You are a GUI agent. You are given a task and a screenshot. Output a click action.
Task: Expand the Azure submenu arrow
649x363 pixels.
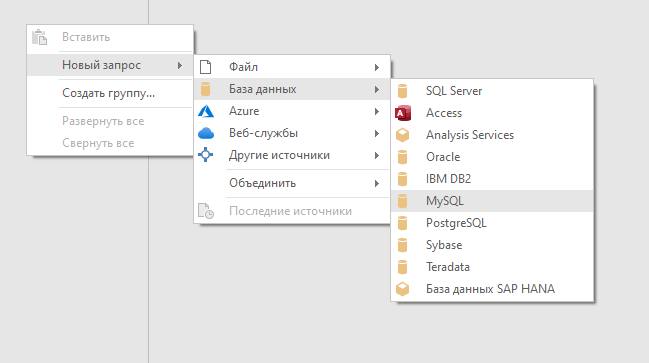point(377,111)
